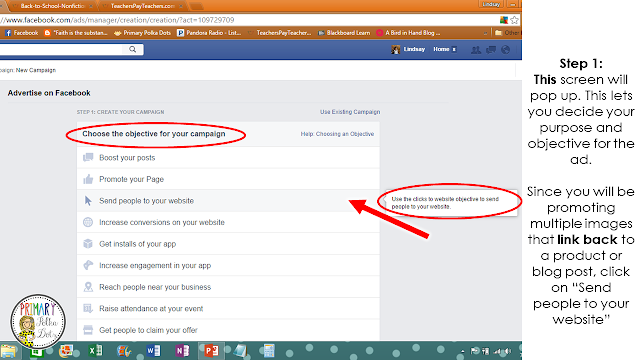
Task: Click the thumbs-up Promote your Page icon
Action: [x=88, y=179]
